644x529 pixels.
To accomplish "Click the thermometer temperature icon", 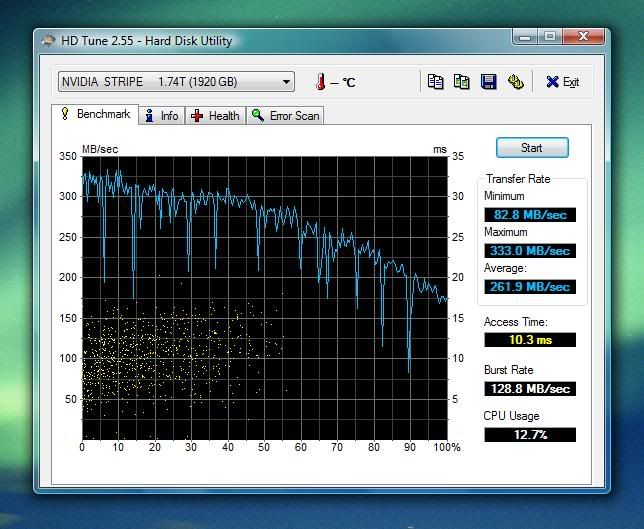I will tap(320, 82).
